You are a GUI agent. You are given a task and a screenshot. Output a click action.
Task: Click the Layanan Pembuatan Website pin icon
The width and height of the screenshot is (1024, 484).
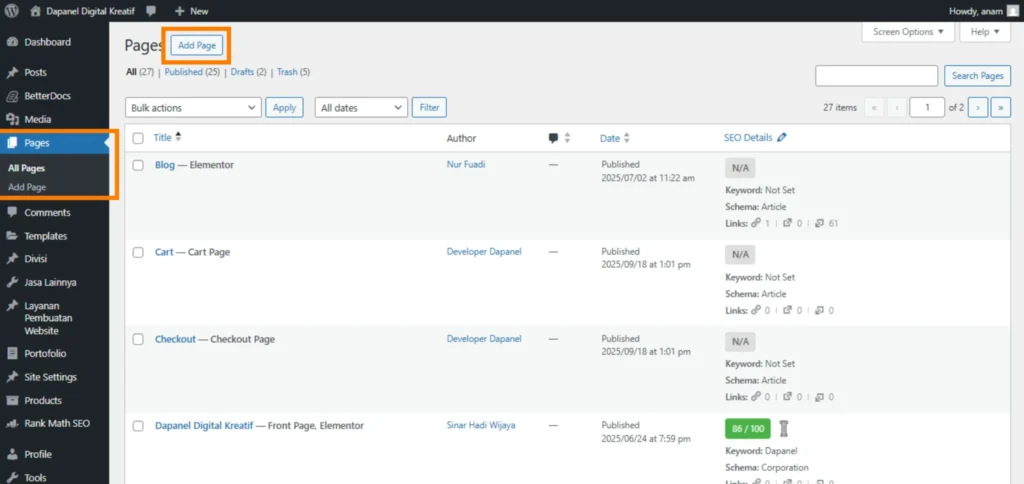click(12, 306)
